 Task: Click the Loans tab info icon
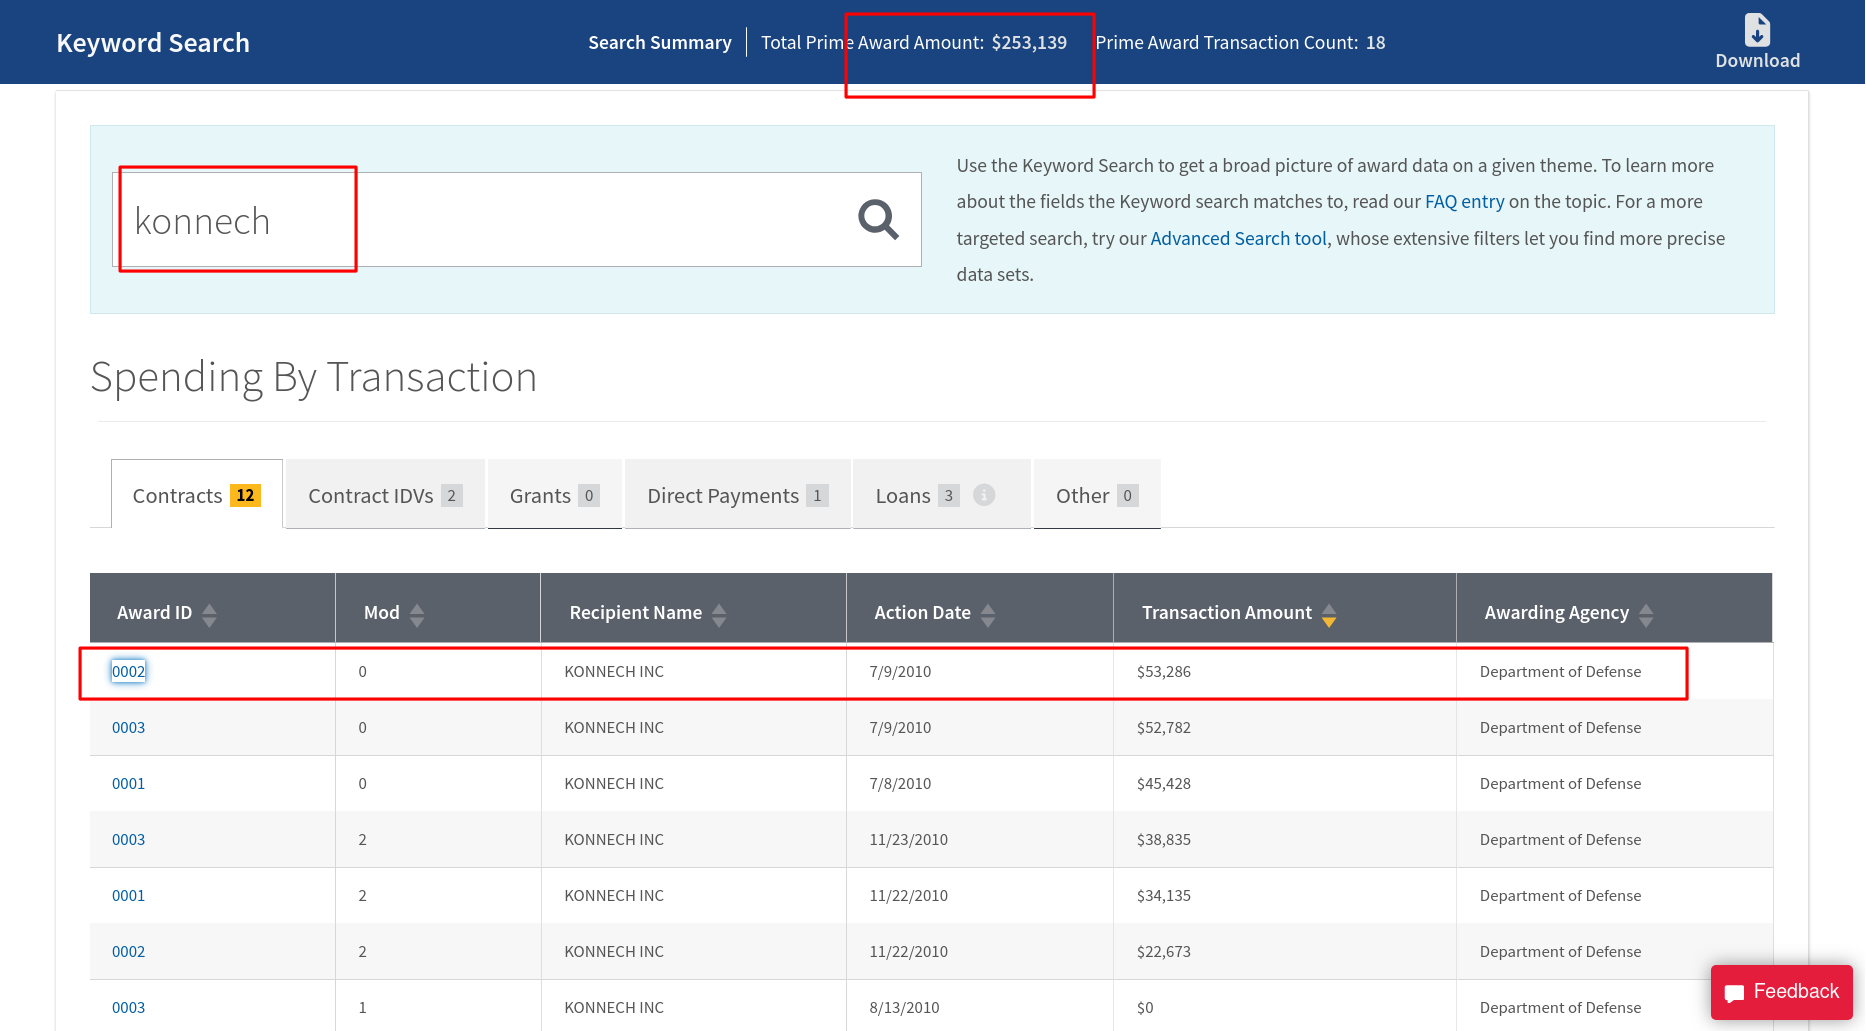coord(984,495)
